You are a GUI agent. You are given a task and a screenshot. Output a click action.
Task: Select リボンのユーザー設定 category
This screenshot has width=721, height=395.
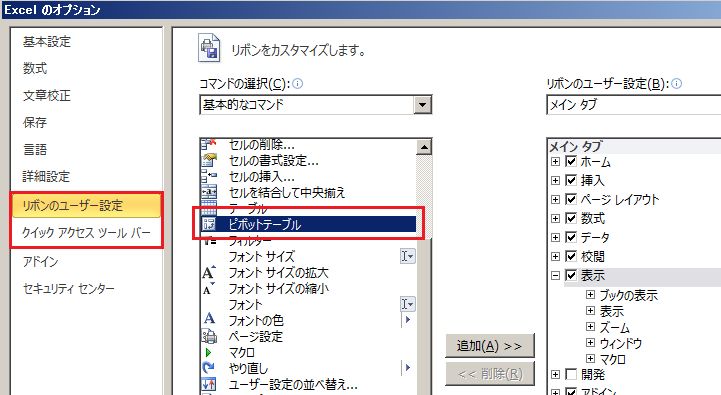[86, 206]
